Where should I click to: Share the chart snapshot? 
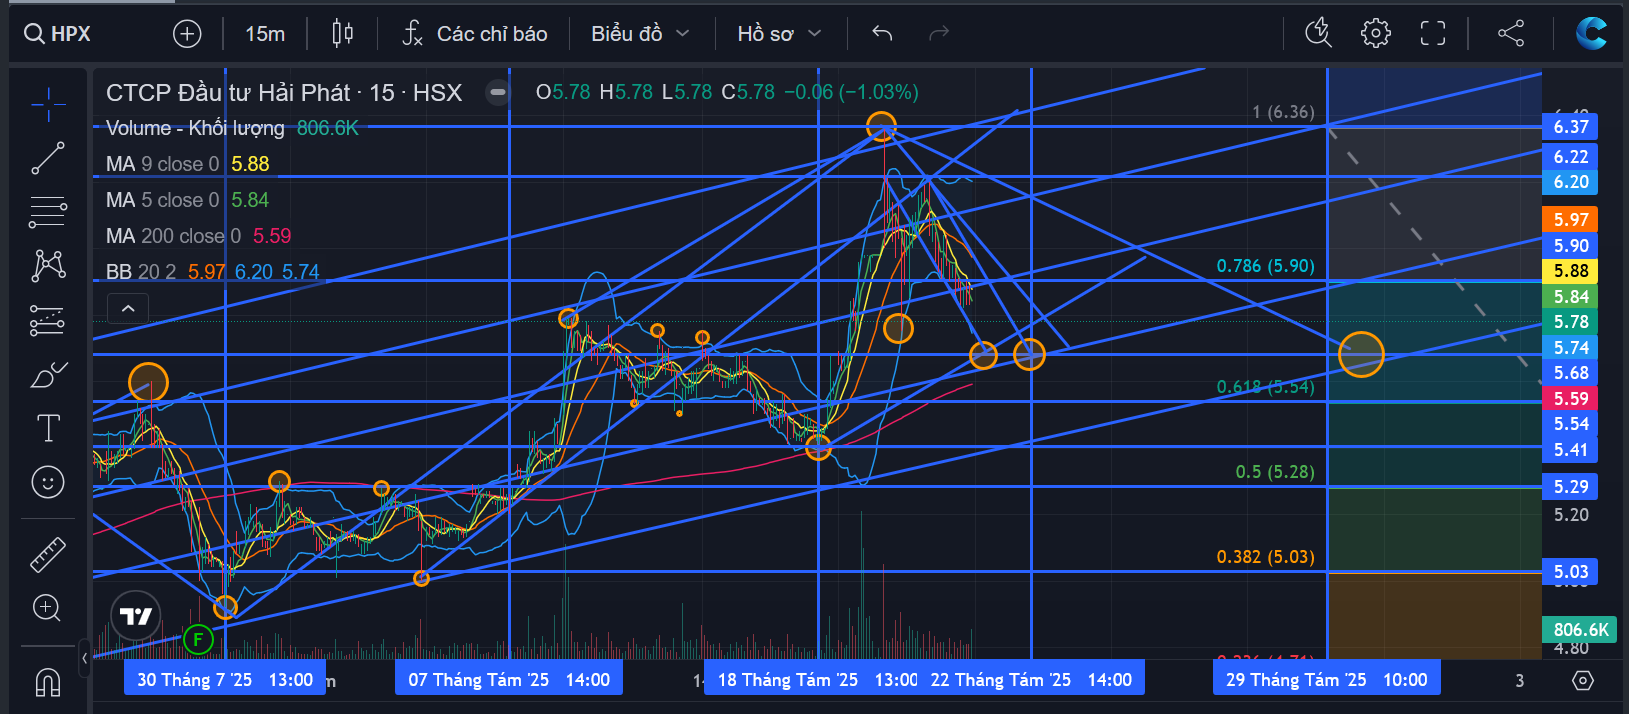click(1511, 33)
